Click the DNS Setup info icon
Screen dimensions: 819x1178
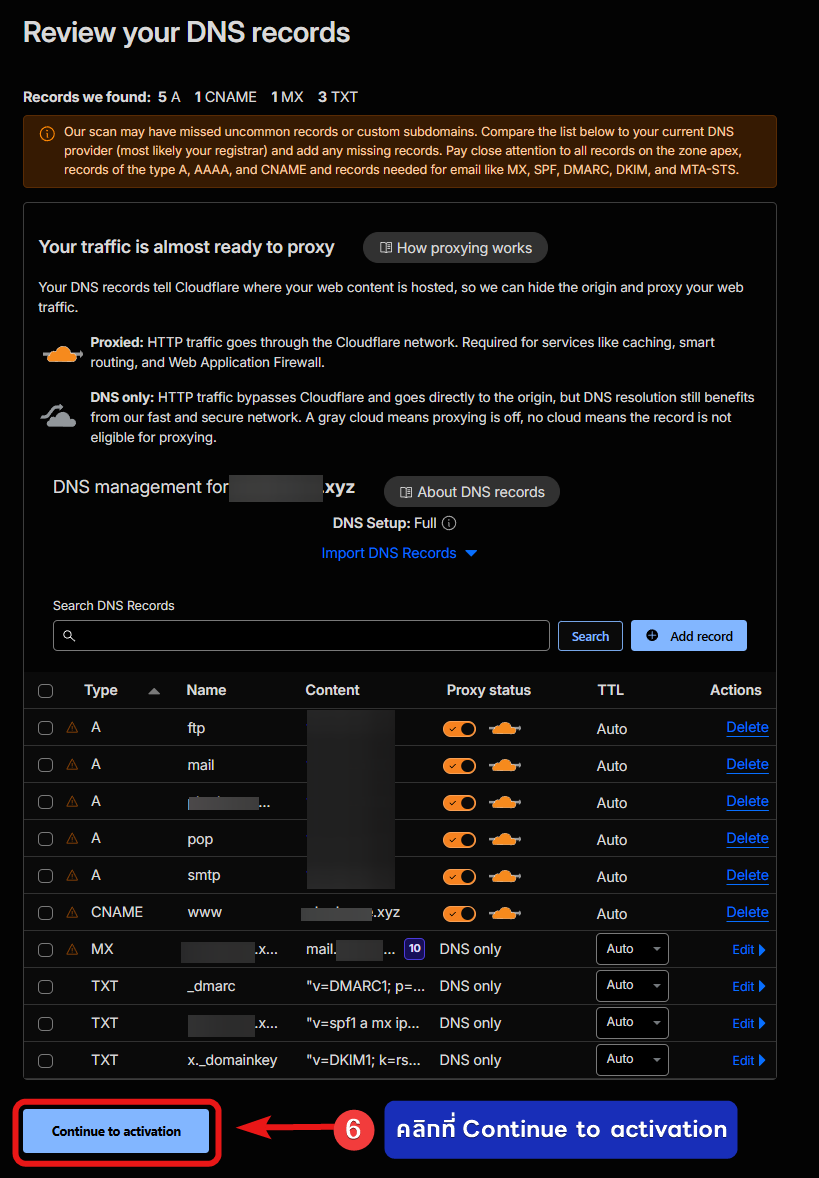pyautogui.click(x=449, y=523)
